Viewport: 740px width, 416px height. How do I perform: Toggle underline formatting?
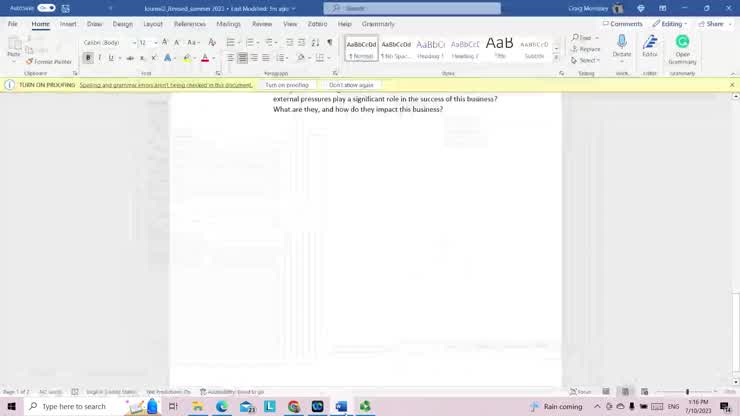coord(110,58)
